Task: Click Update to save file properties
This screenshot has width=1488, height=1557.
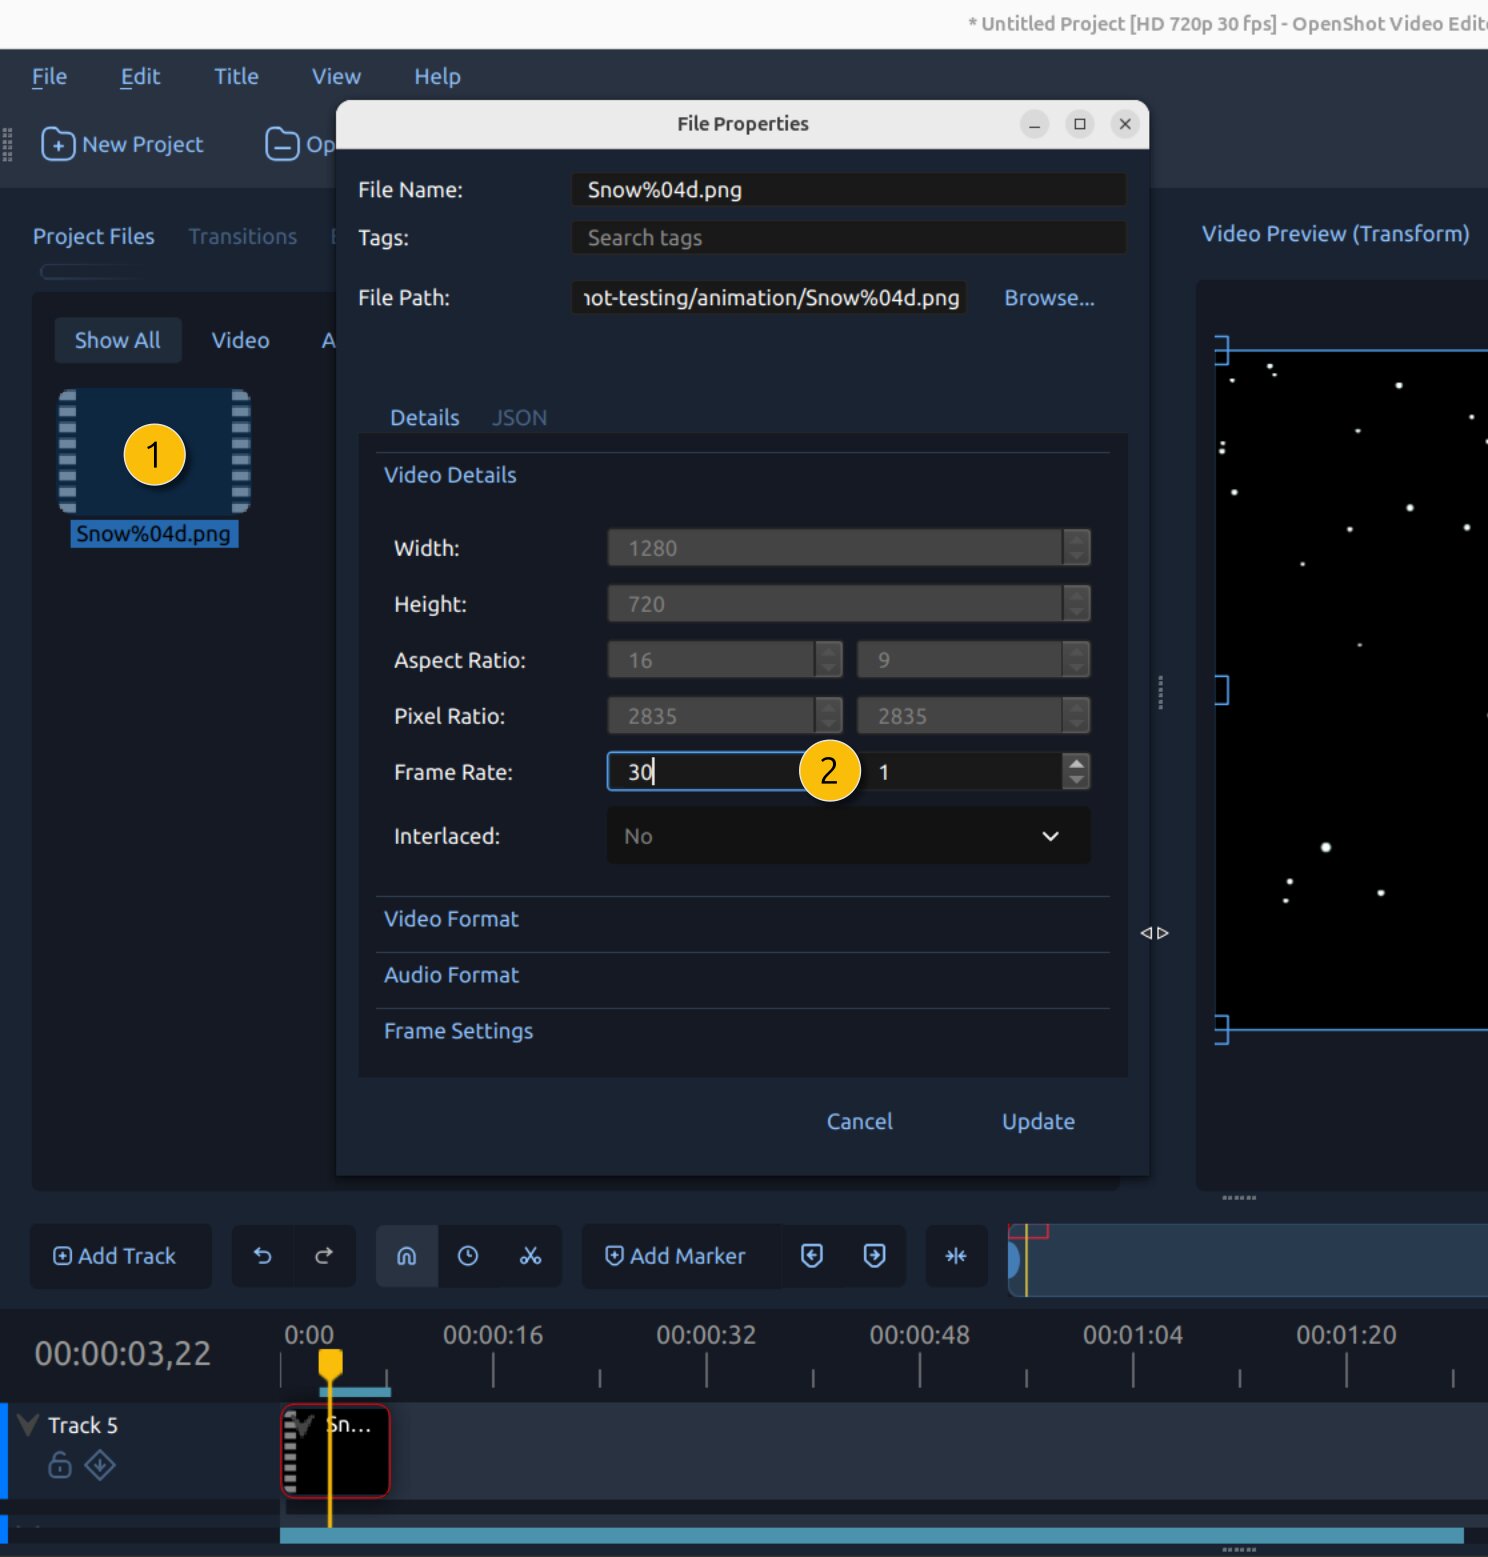Action: [1038, 1122]
